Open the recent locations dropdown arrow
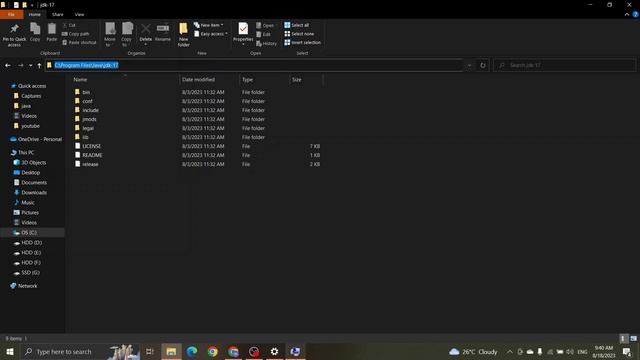This screenshot has width=640, height=360. (30, 65)
